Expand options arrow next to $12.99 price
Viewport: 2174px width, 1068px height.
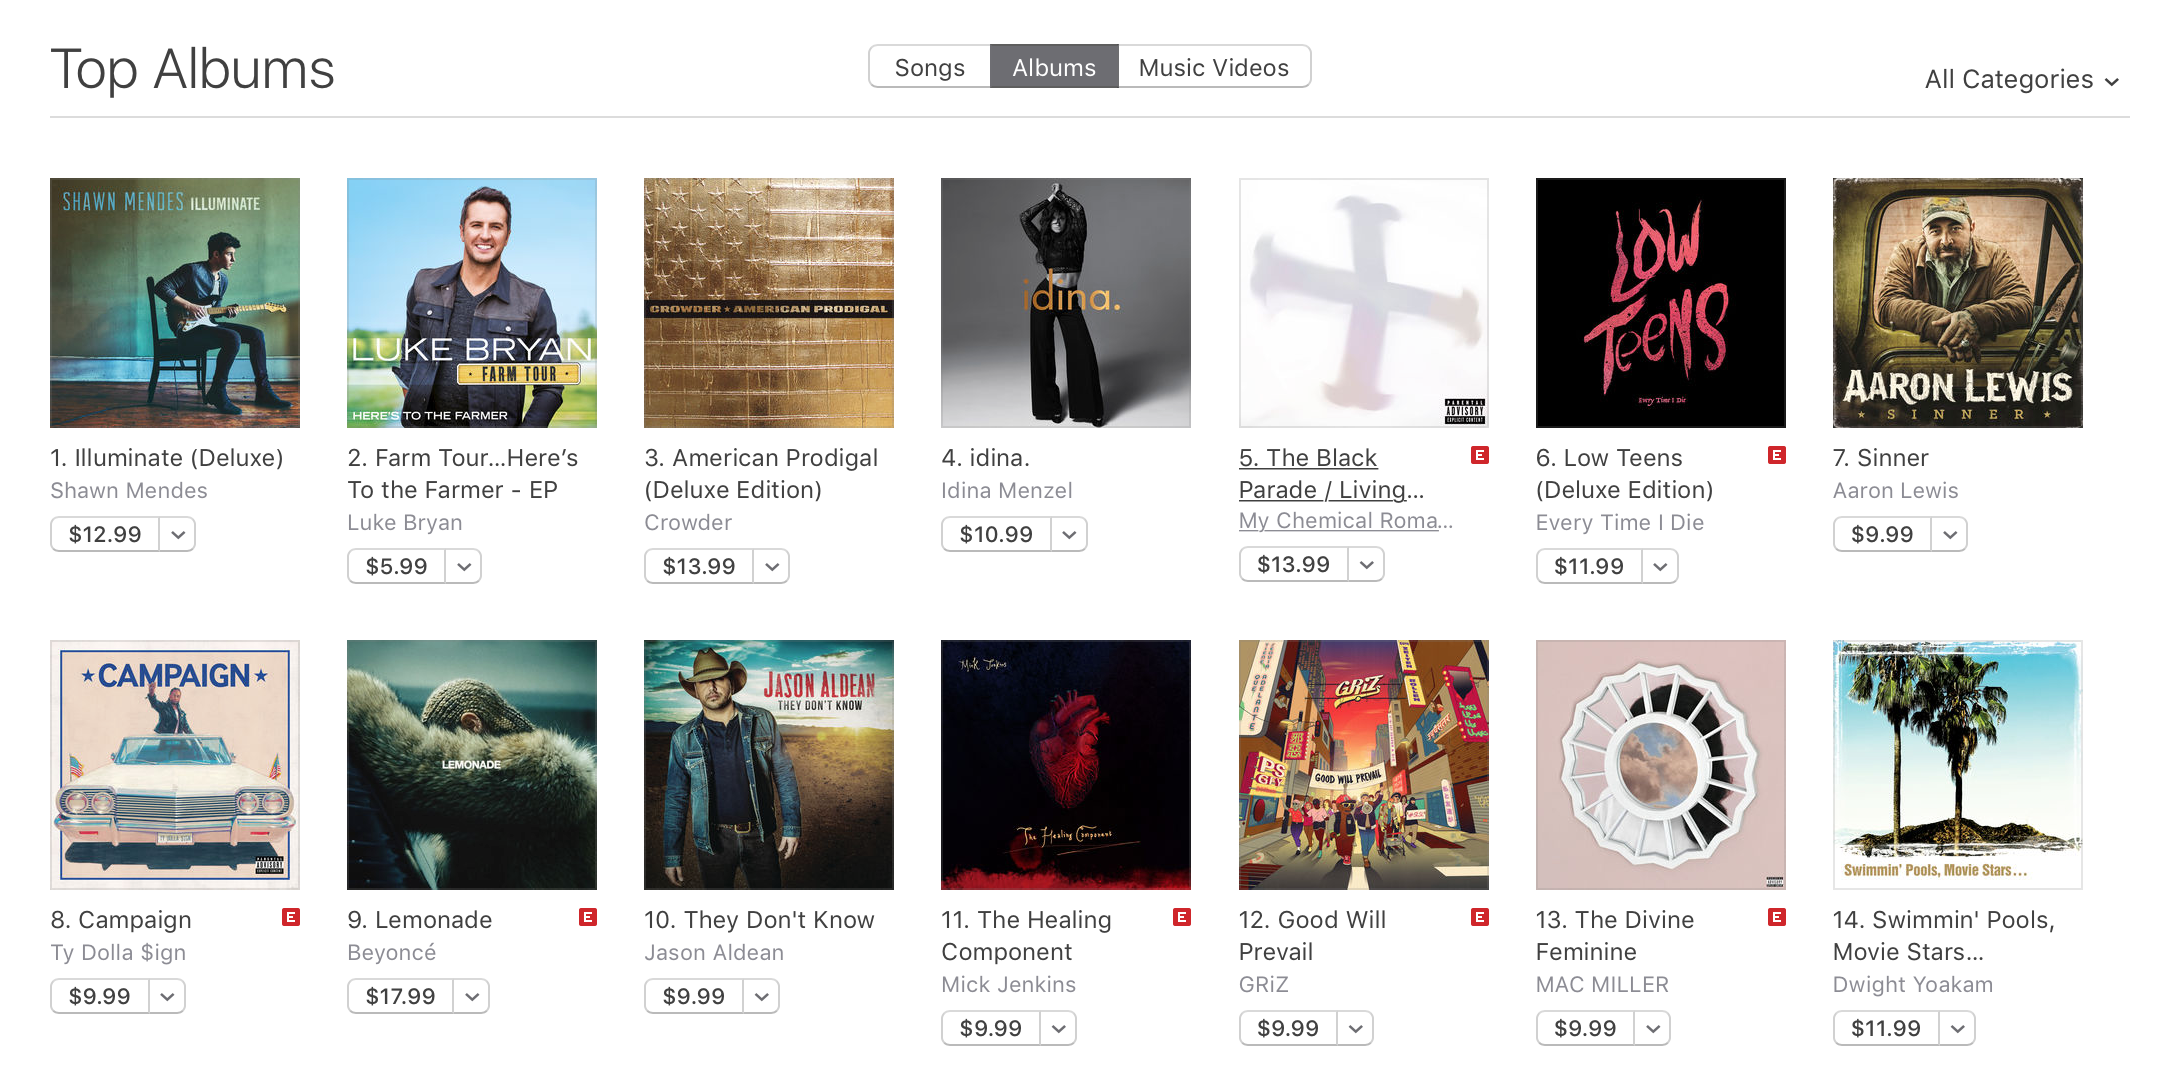click(178, 534)
